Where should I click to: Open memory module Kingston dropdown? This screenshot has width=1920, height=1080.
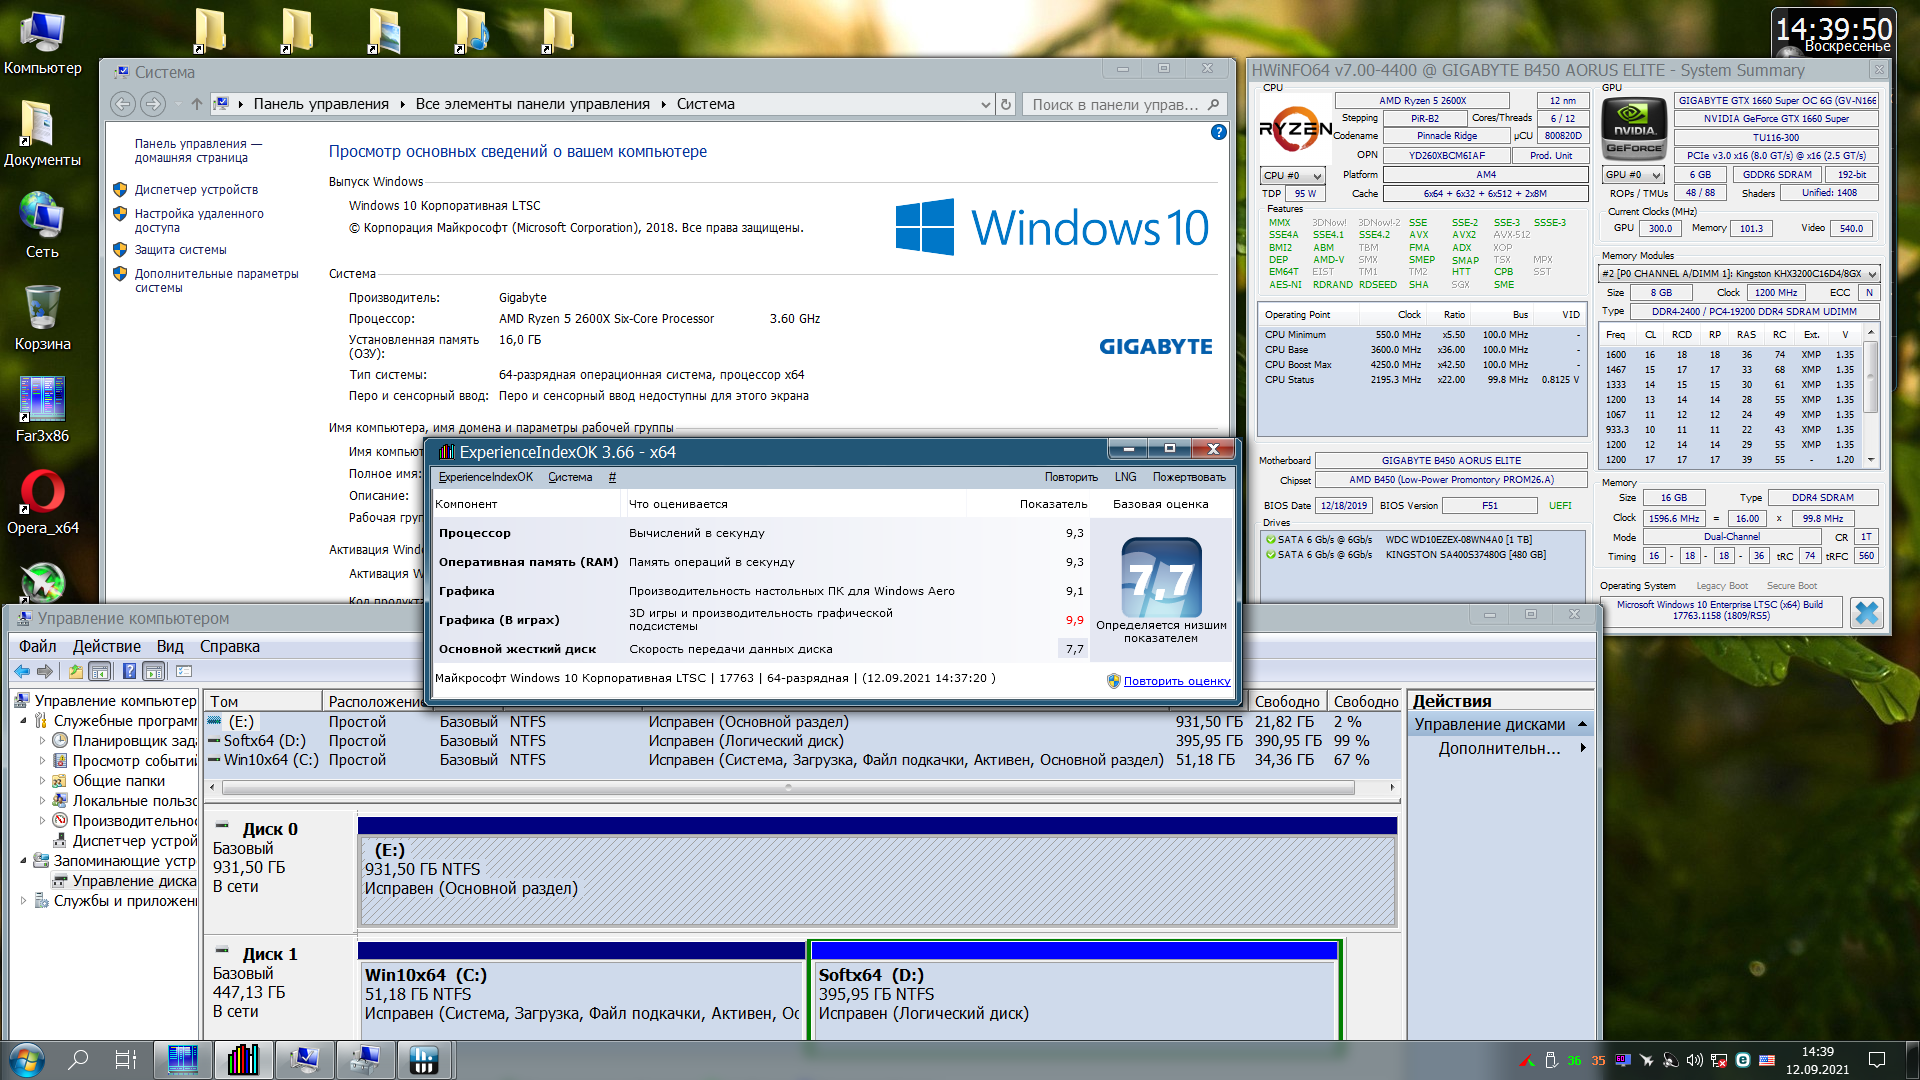pos(1739,273)
